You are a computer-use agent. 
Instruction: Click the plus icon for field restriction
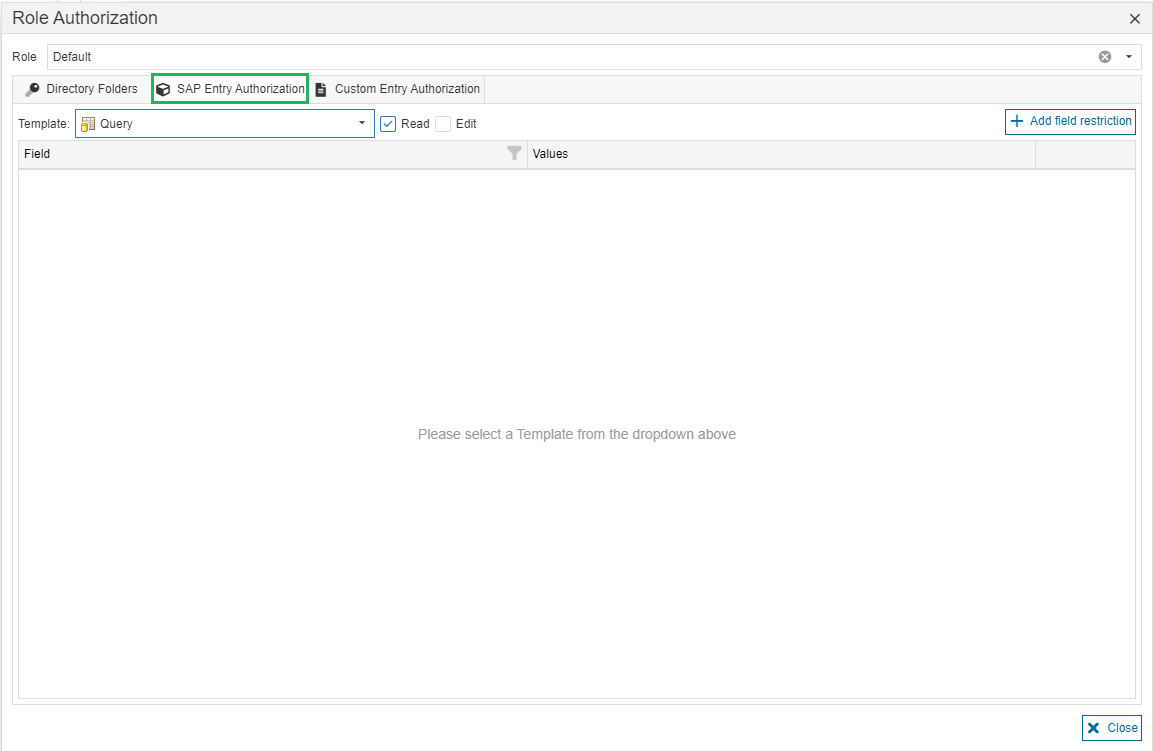1017,121
